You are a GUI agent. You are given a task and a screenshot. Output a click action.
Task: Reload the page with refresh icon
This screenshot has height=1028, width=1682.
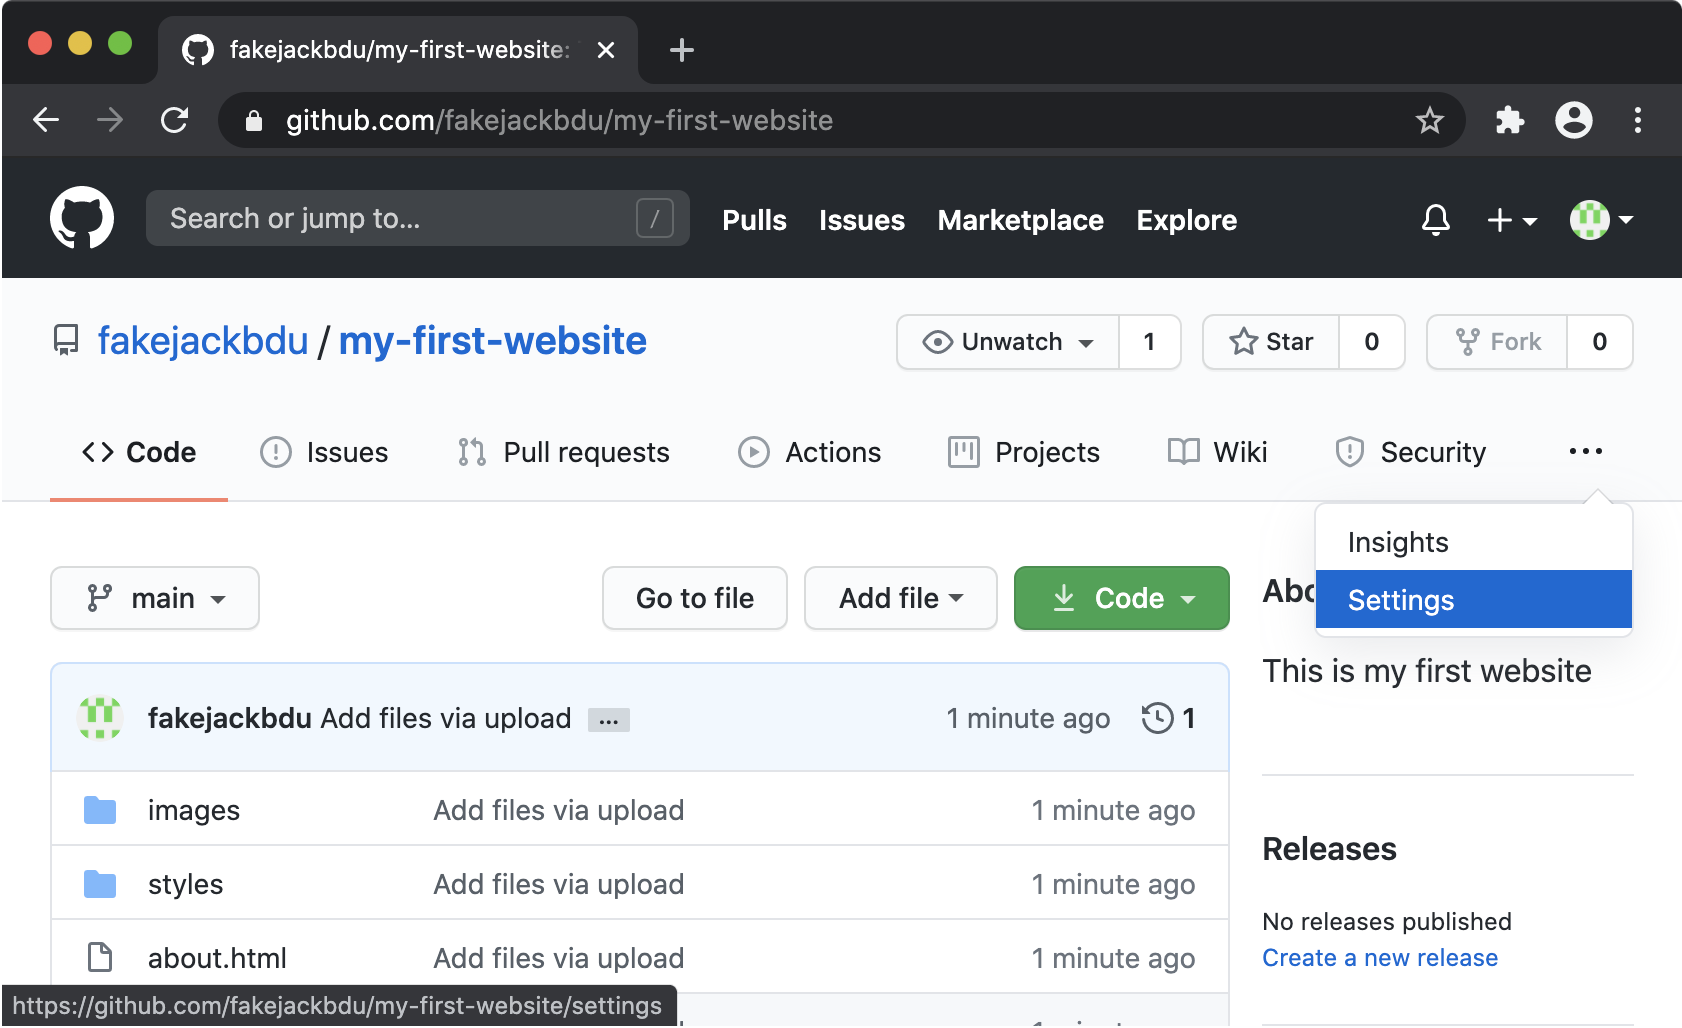[x=175, y=120]
